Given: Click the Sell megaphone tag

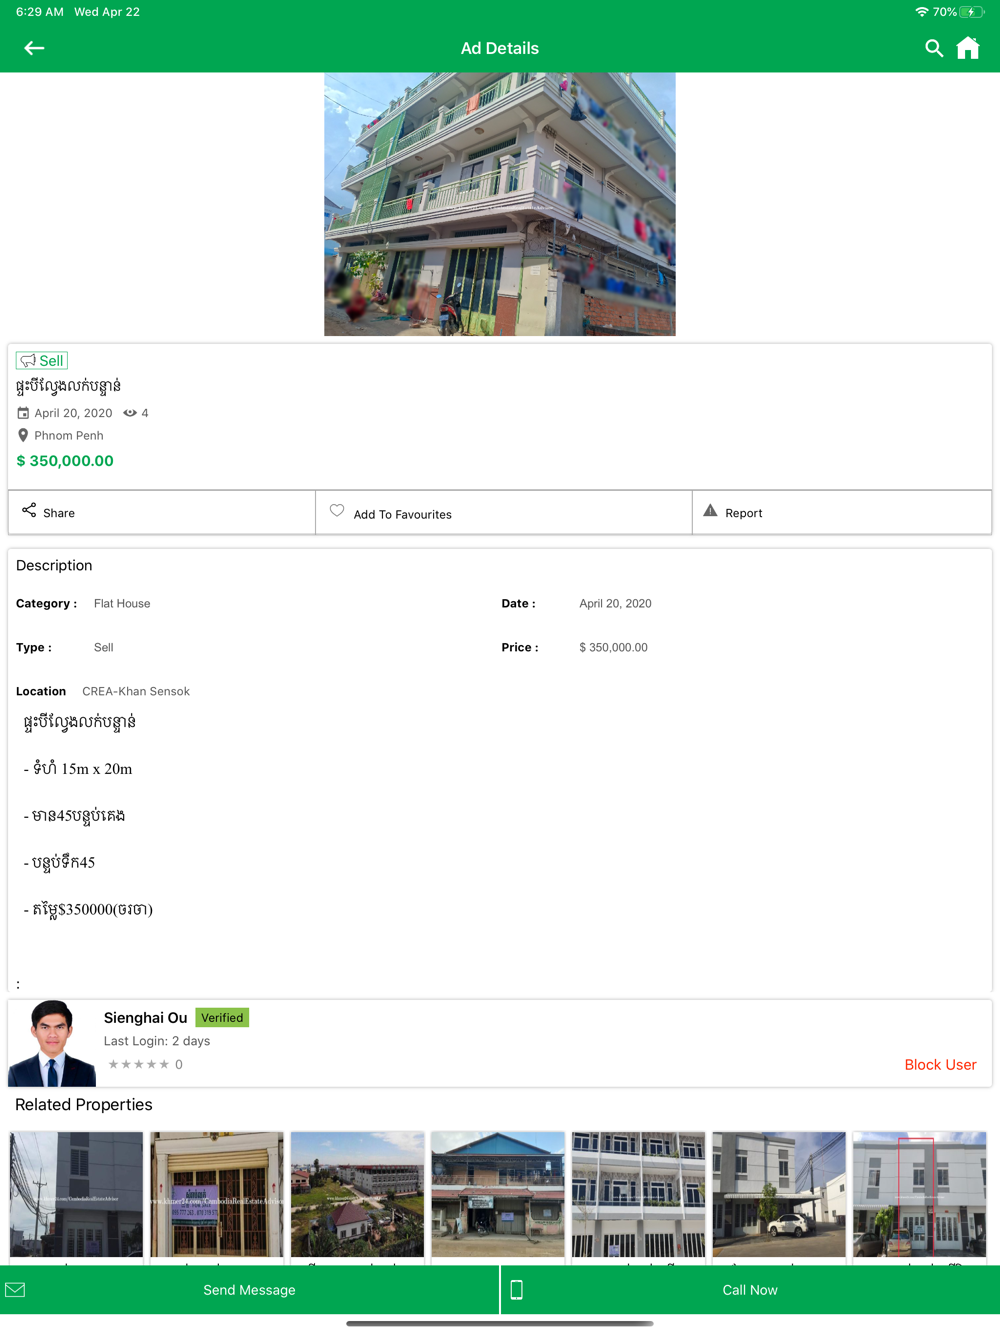Looking at the screenshot, I should coord(42,360).
